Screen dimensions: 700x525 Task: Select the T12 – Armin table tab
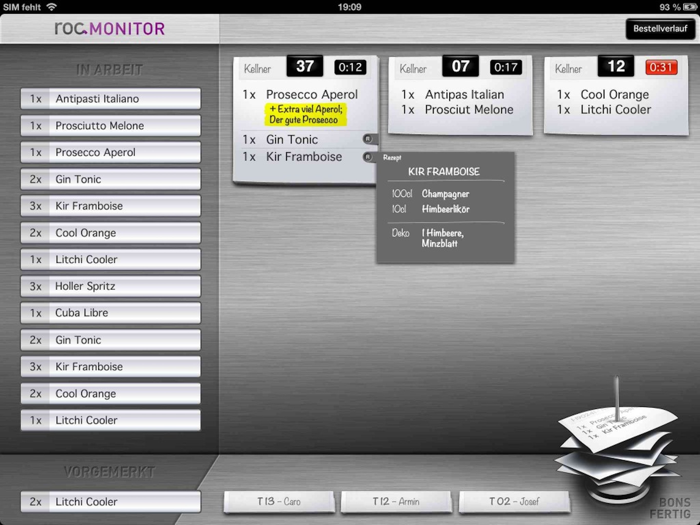click(x=396, y=502)
